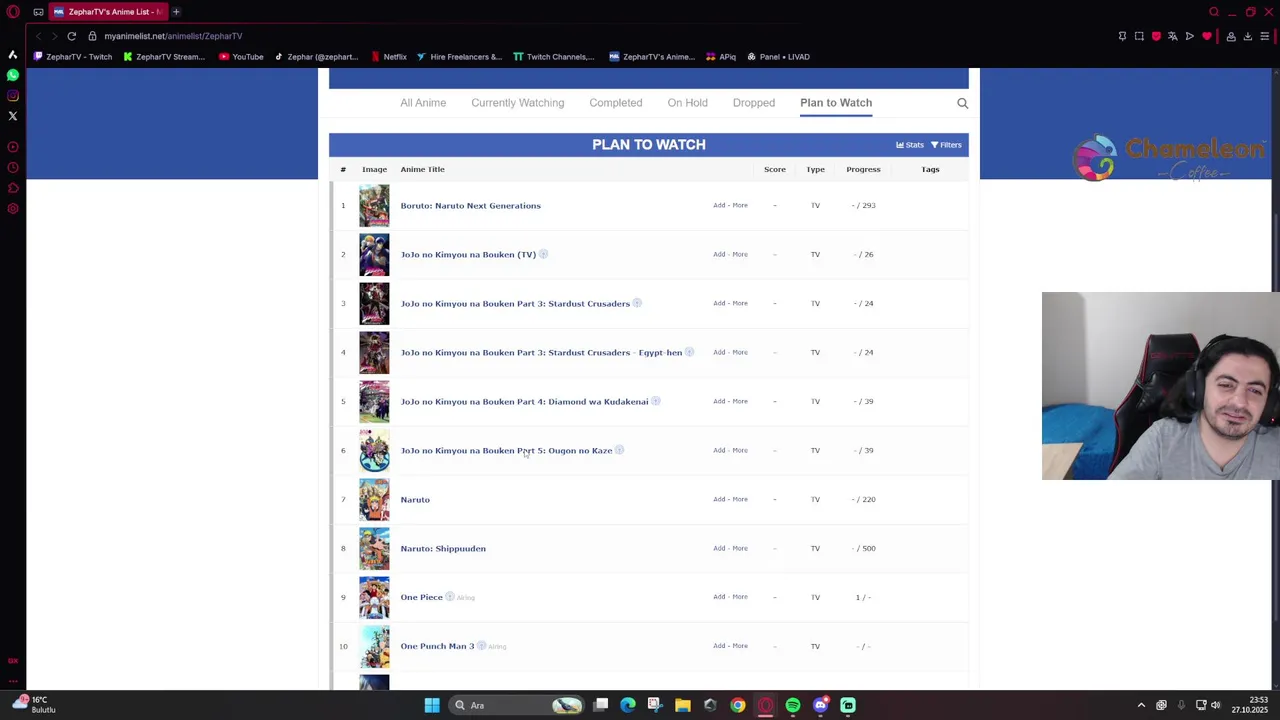
Task: Open Microsoft Edge from the taskbar
Action: point(628,705)
